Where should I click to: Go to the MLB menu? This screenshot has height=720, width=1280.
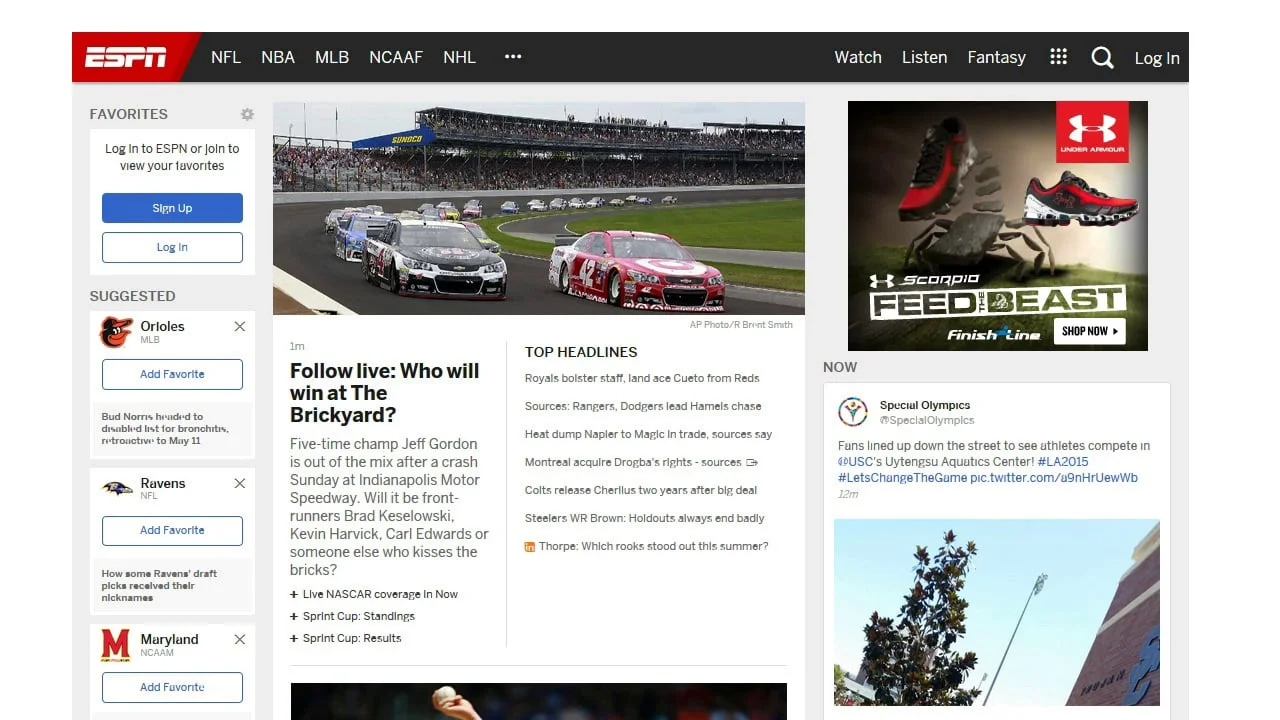pos(332,57)
